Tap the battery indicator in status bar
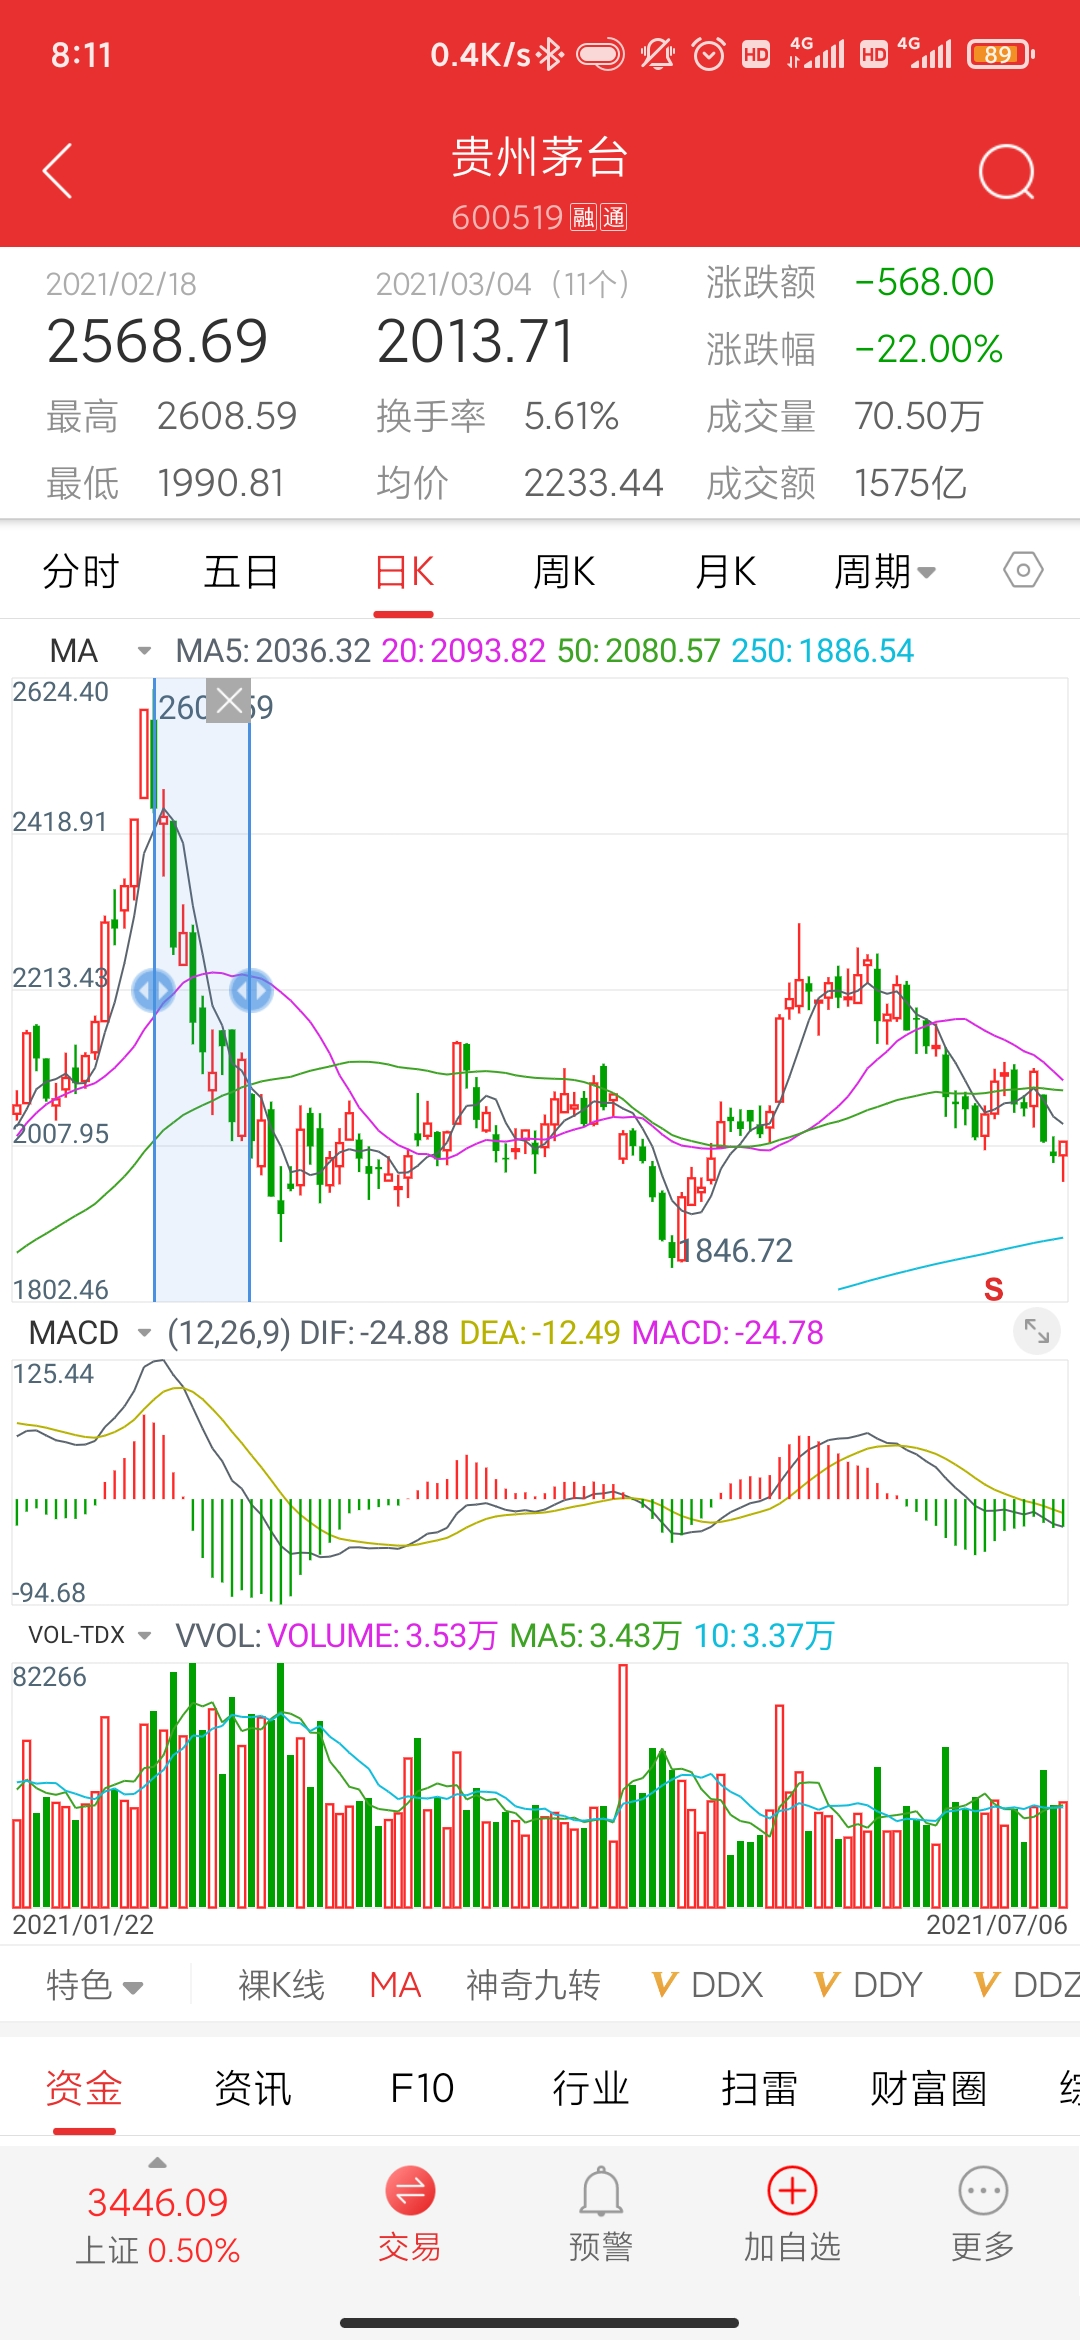The image size is (1080, 2340). pyautogui.click(x=1001, y=54)
